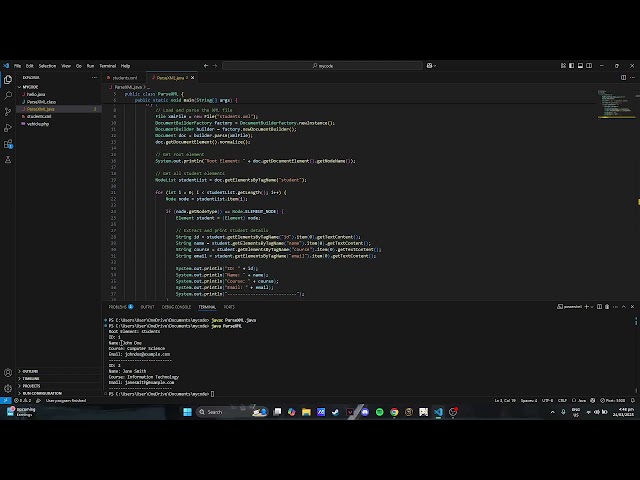
Task: Close the ParseXML.java editor tab
Action: click(x=193, y=78)
